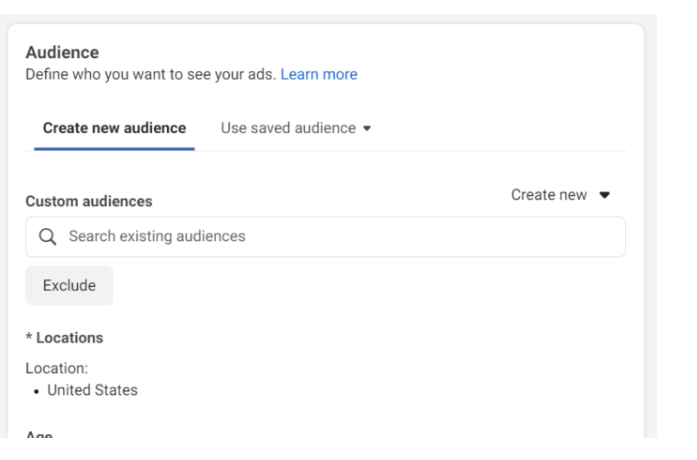The width and height of the screenshot is (697, 460).
Task: Click the Audience panel heading
Action: 60,53
